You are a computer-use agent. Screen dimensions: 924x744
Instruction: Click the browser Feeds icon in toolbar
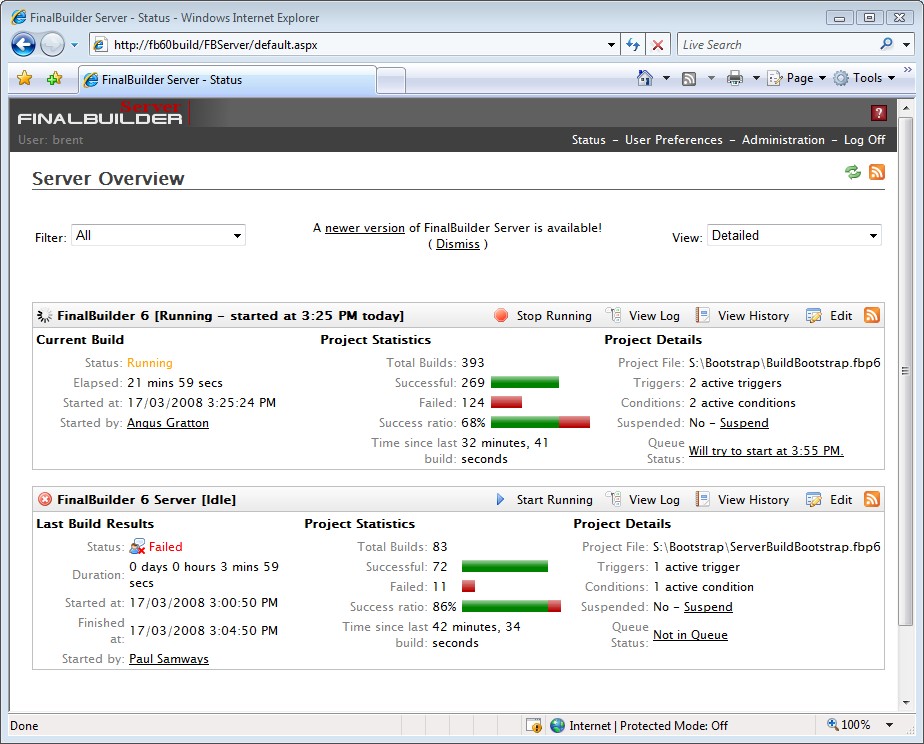689,78
